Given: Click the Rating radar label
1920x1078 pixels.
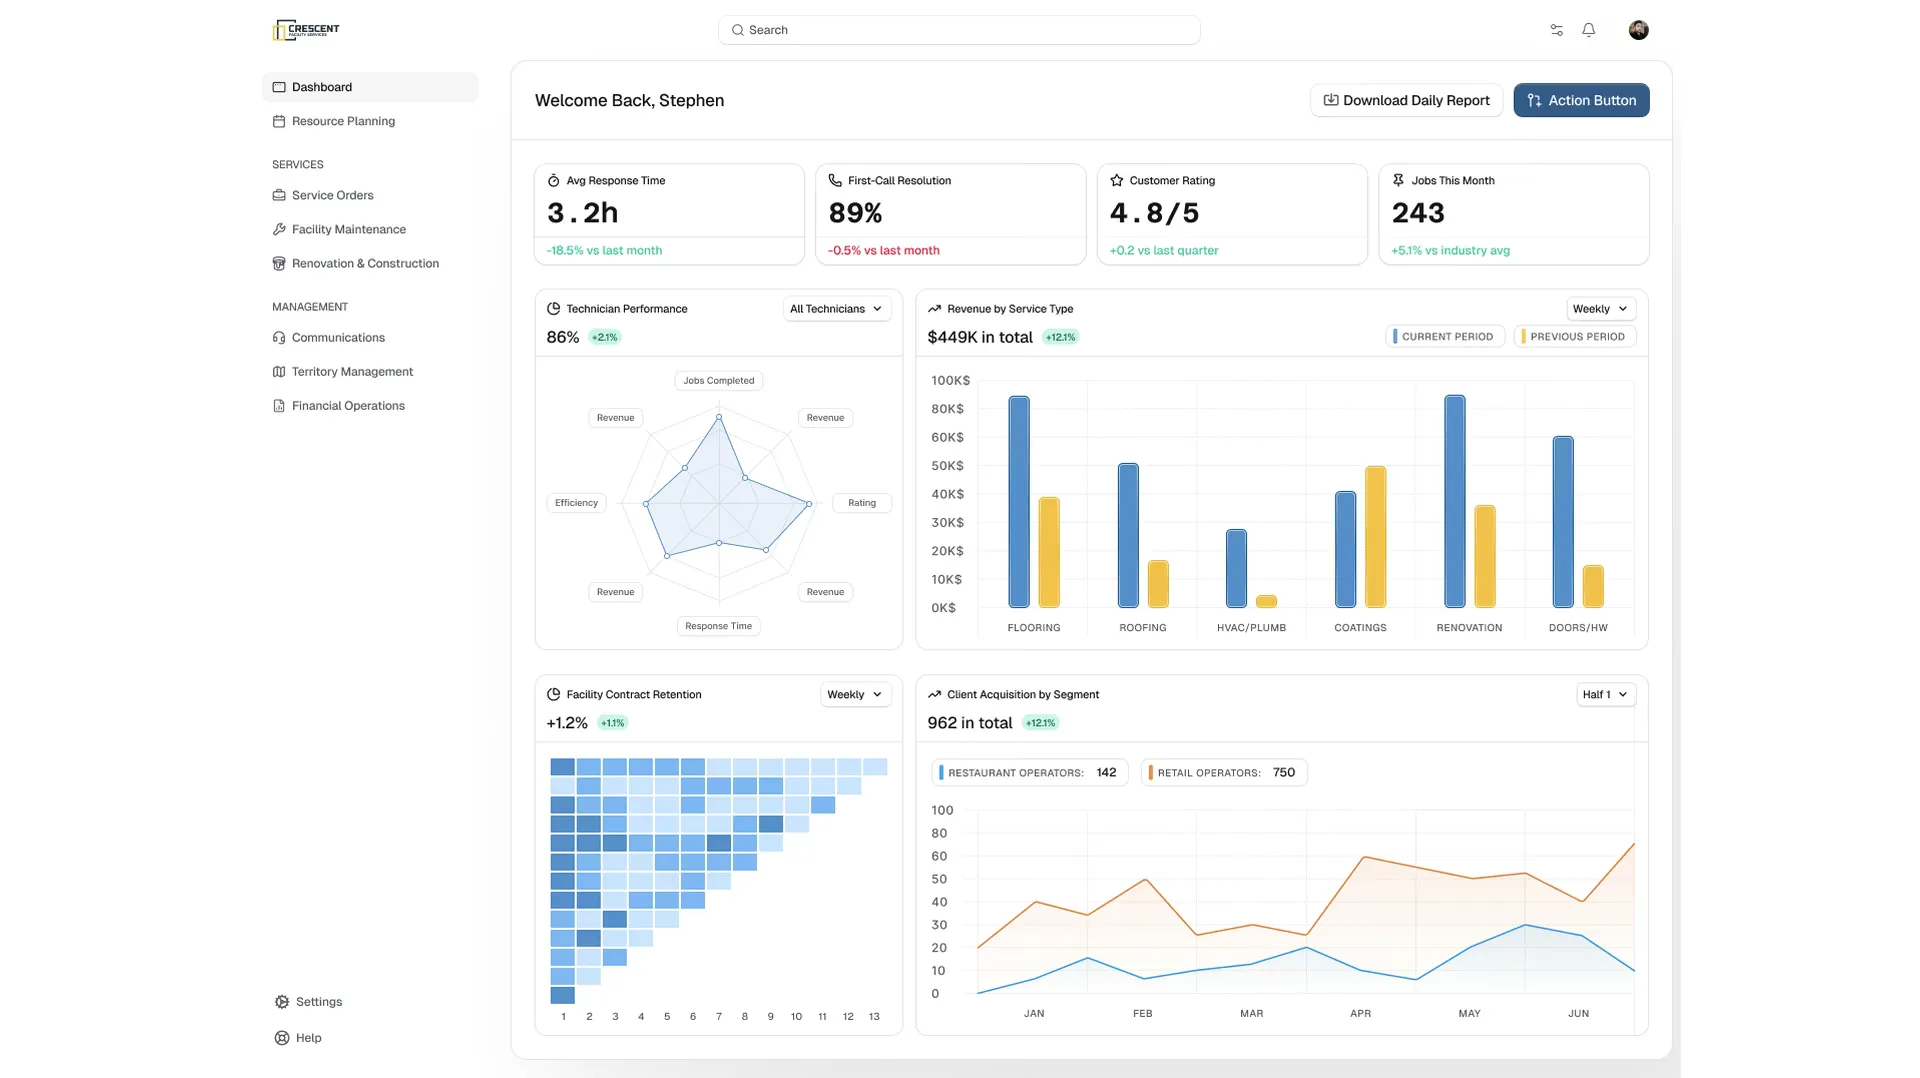Looking at the screenshot, I should (x=862, y=503).
